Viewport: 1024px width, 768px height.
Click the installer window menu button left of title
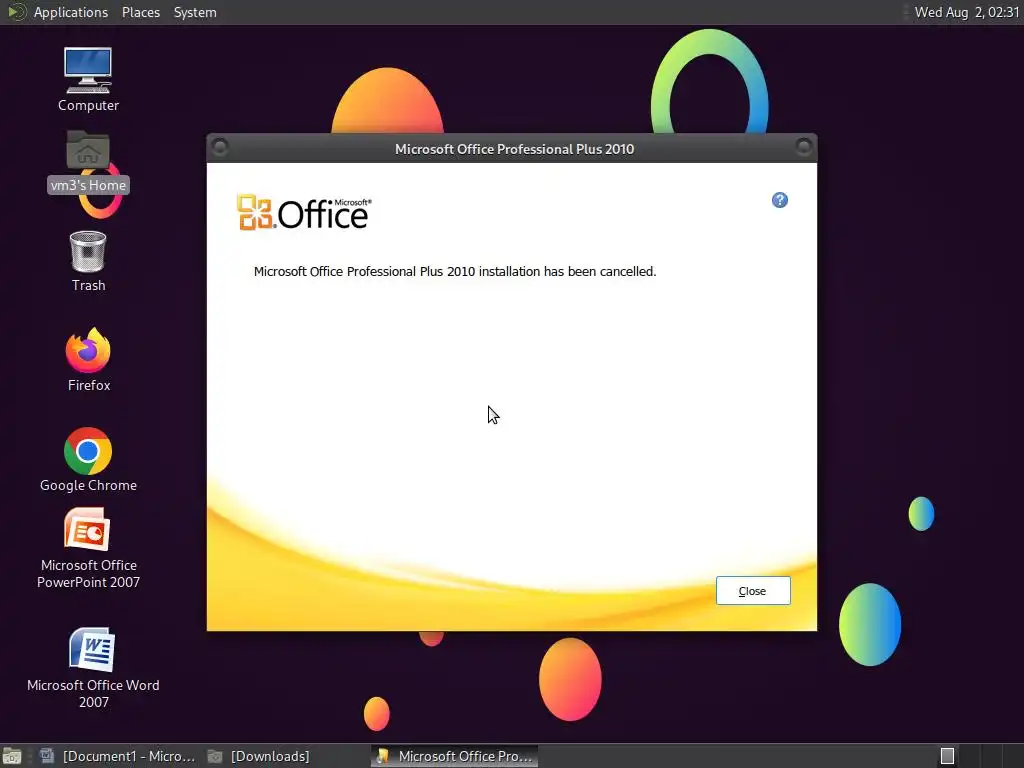[220, 147]
